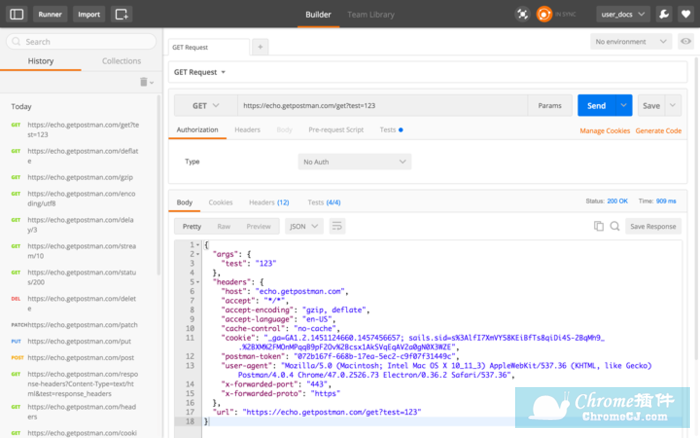Screen dimensions: 700x438
Task: Open the Pre-request Script tab
Action: click(336, 130)
